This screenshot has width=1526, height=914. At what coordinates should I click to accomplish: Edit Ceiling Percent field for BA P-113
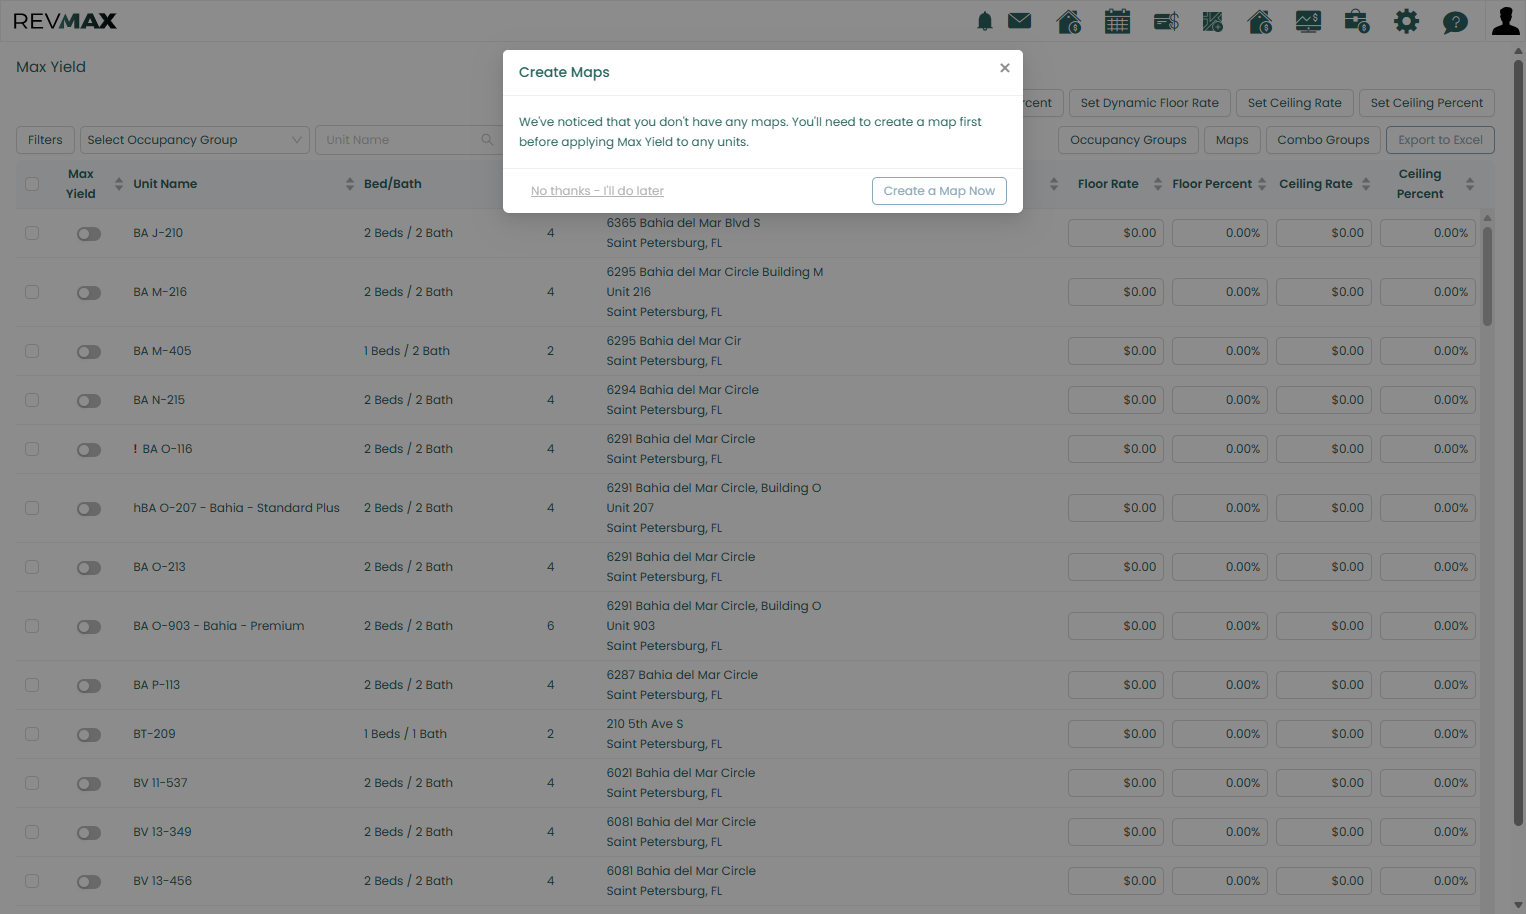point(1428,685)
